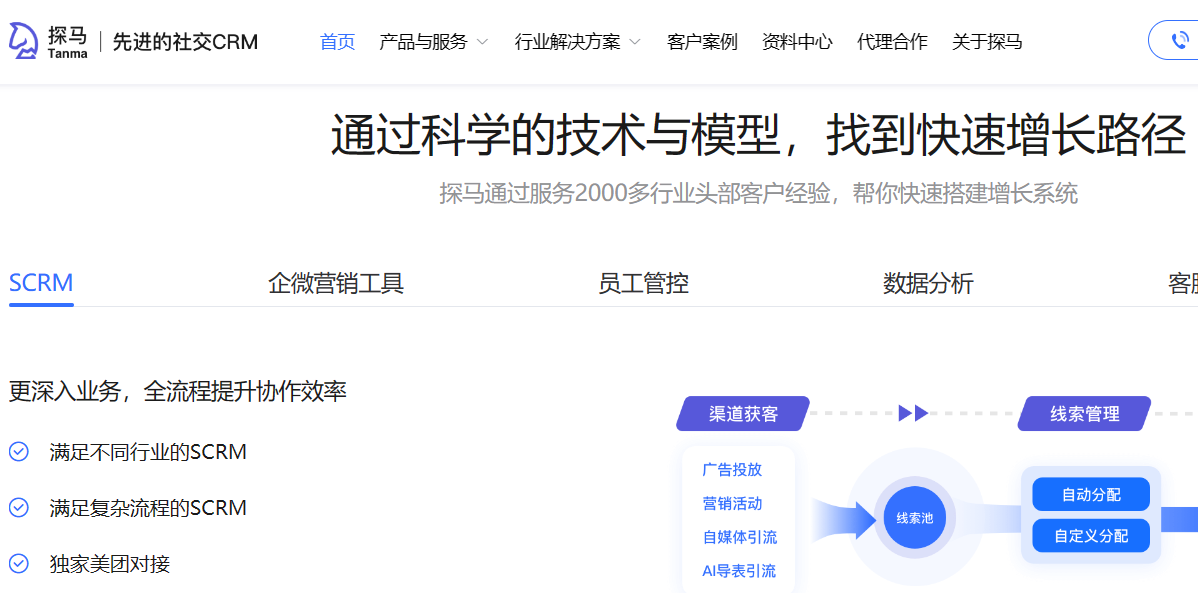Click the 自动分配 button in diagram
Viewport: 1198px width, 593px height.
pos(1090,494)
